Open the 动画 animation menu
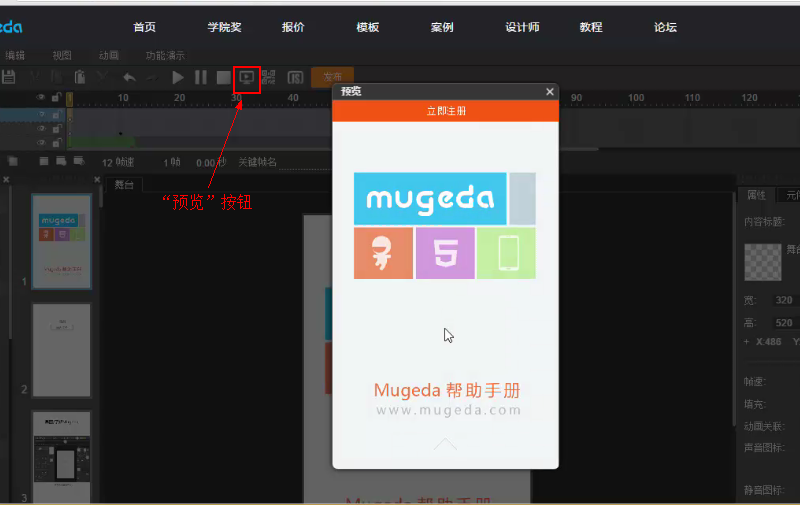The width and height of the screenshot is (800, 505). (109, 55)
